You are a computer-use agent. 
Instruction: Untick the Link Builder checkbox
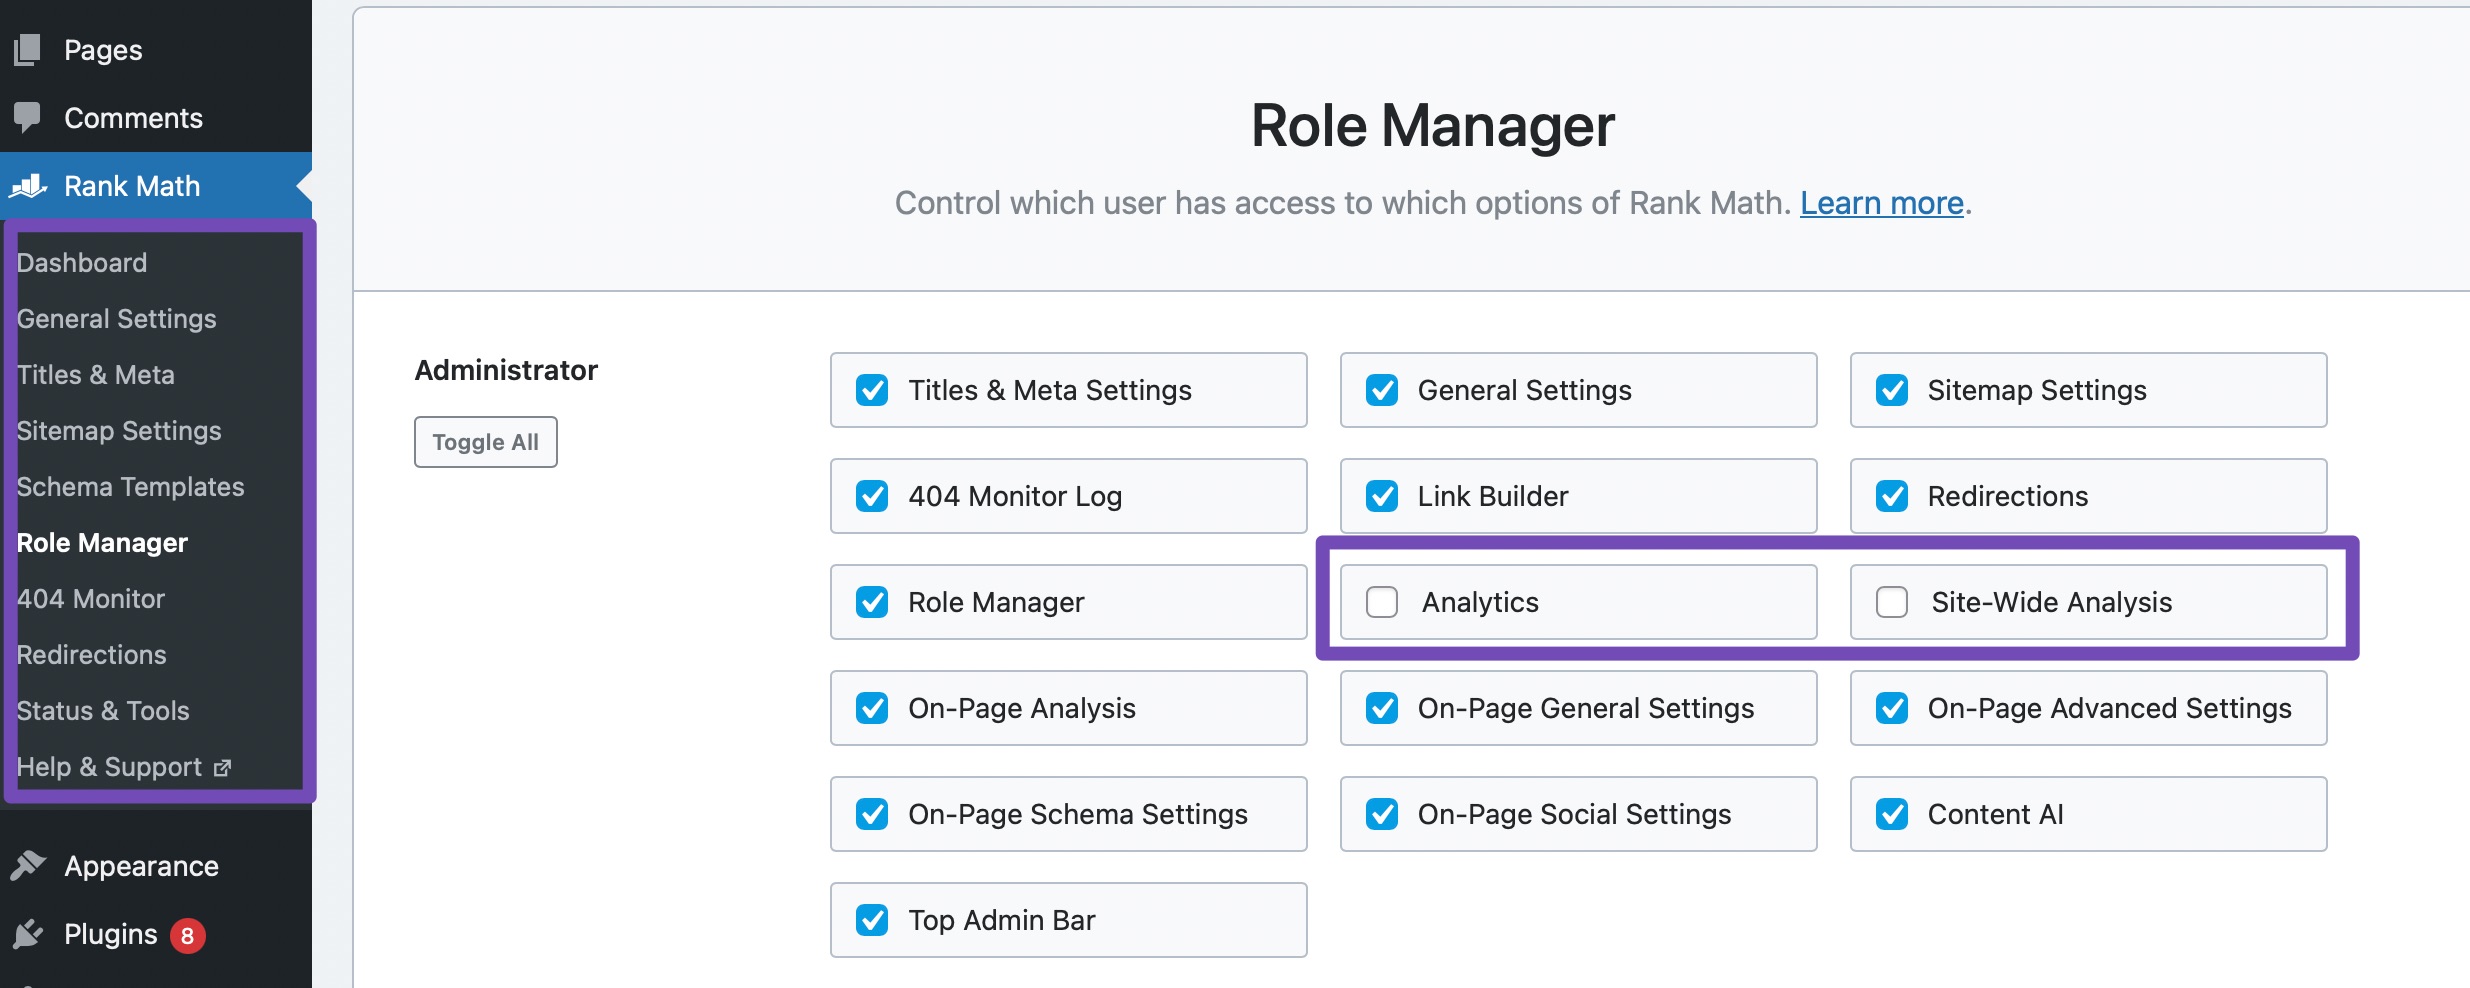tap(1382, 496)
